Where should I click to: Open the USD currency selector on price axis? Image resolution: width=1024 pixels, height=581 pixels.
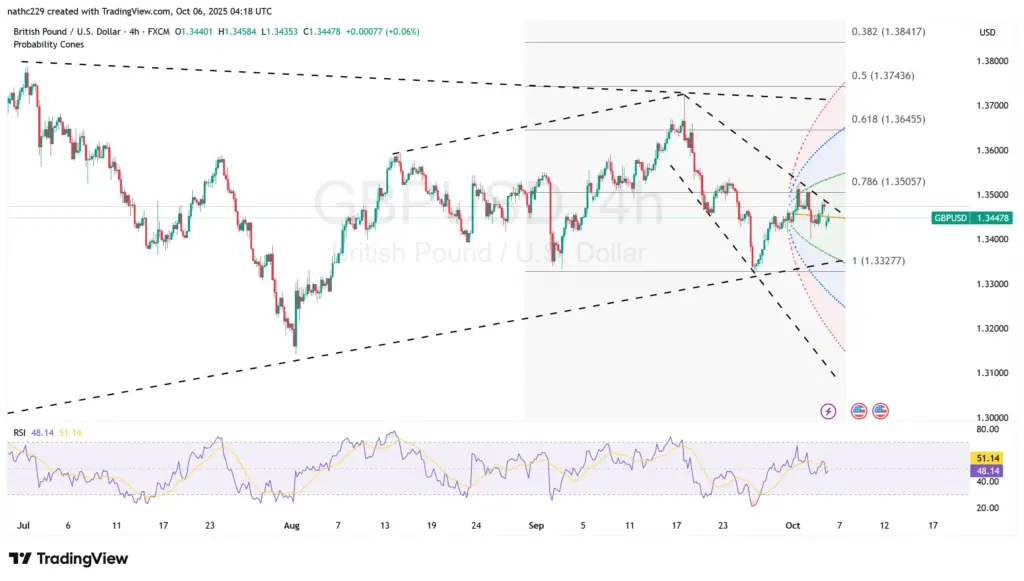coord(986,32)
